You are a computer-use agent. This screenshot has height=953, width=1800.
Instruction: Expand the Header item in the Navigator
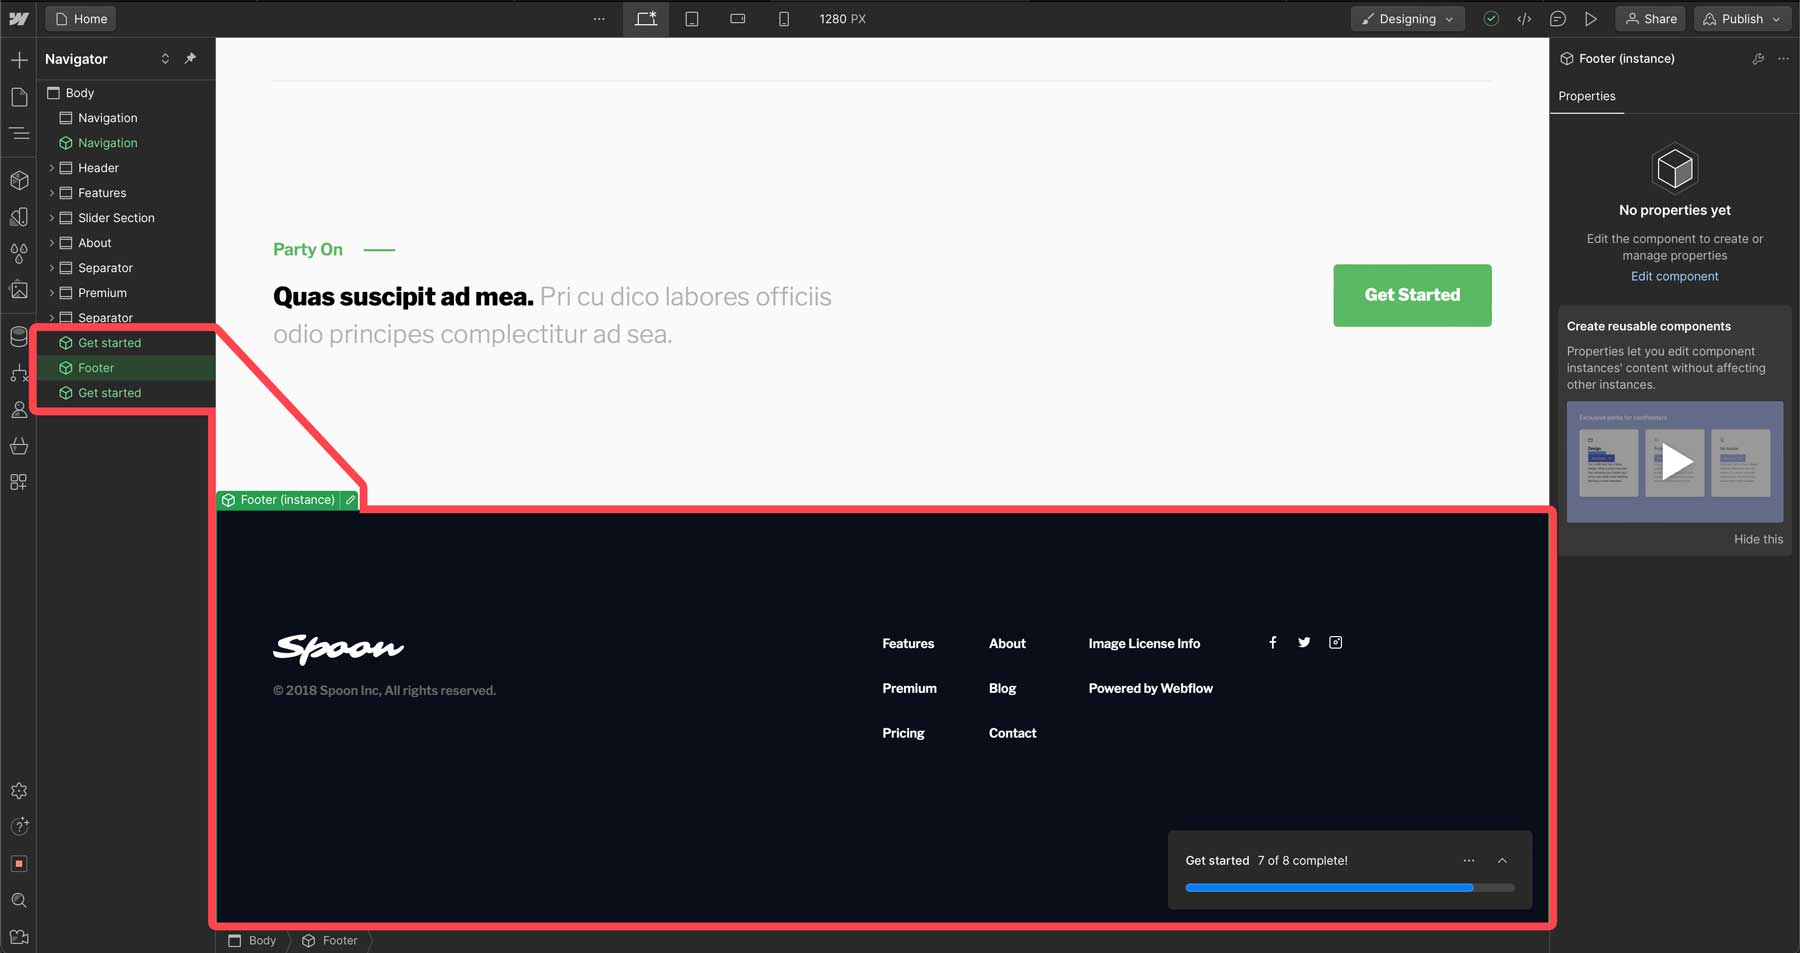[52, 167]
